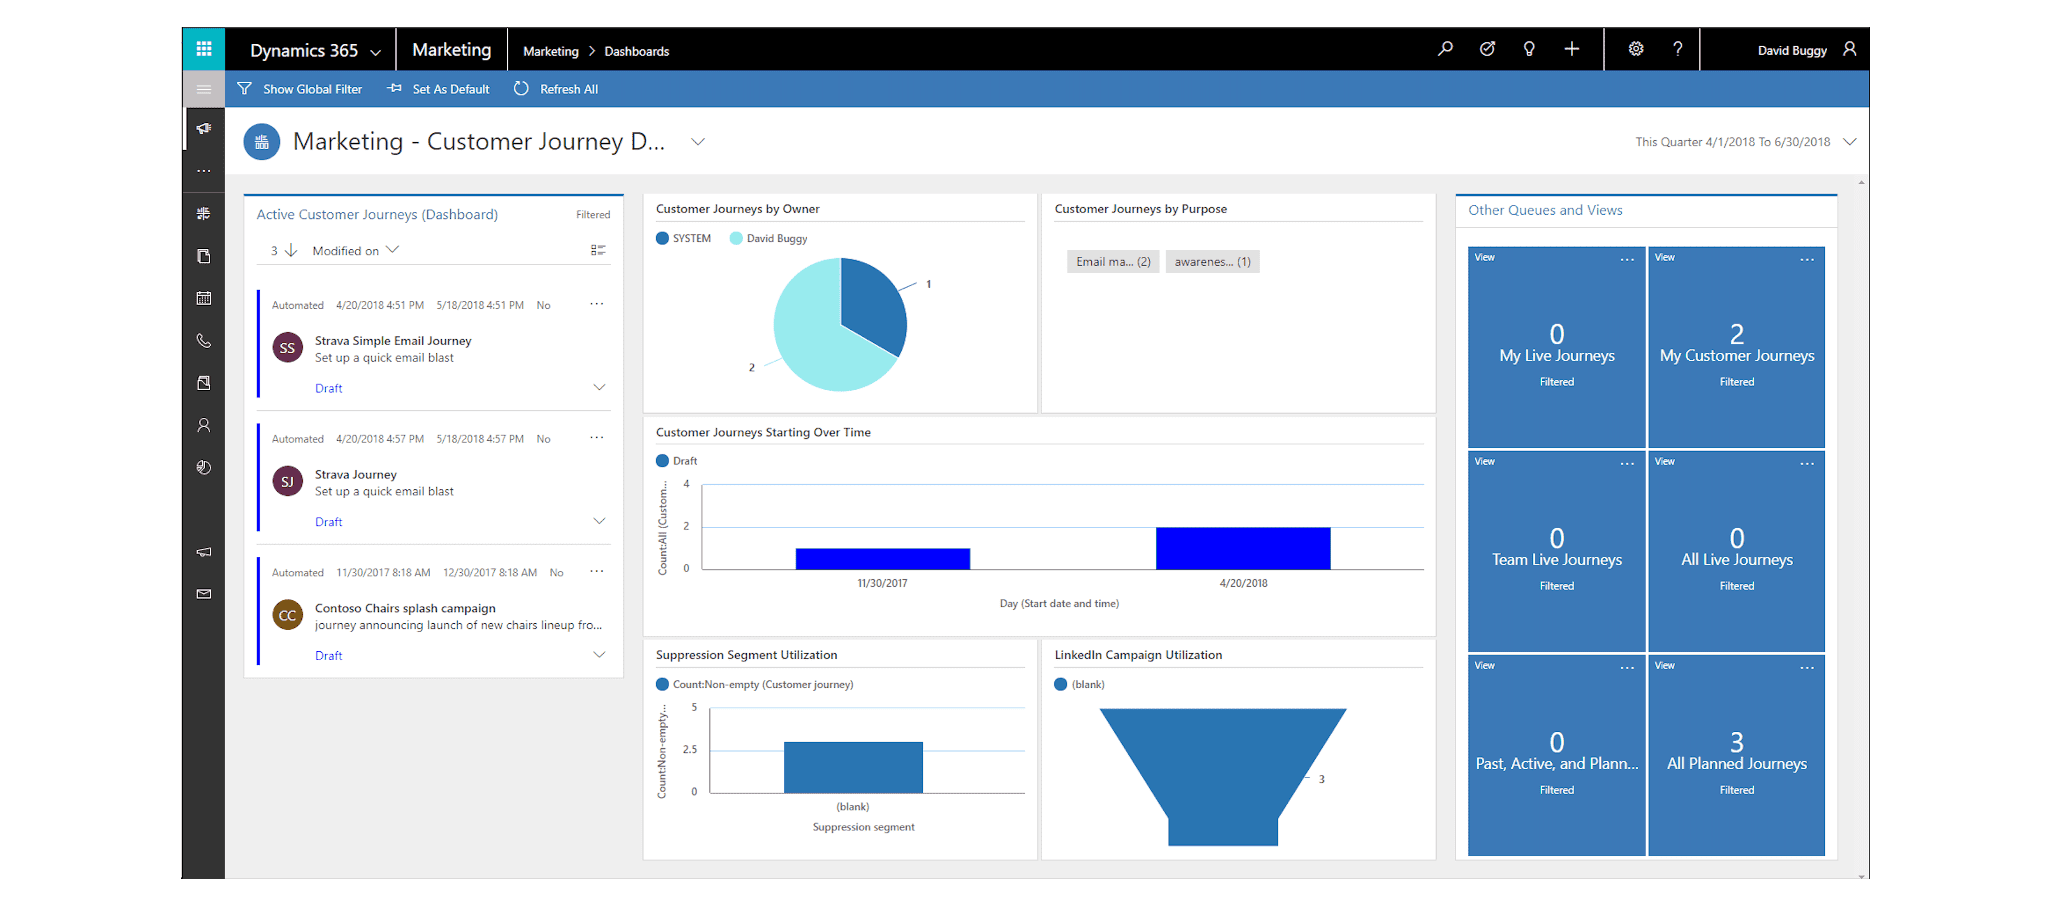This screenshot has width=2048, height=907.
Task: Open ellipsis menu for Contoso Chairs campaign
Action: (x=597, y=571)
